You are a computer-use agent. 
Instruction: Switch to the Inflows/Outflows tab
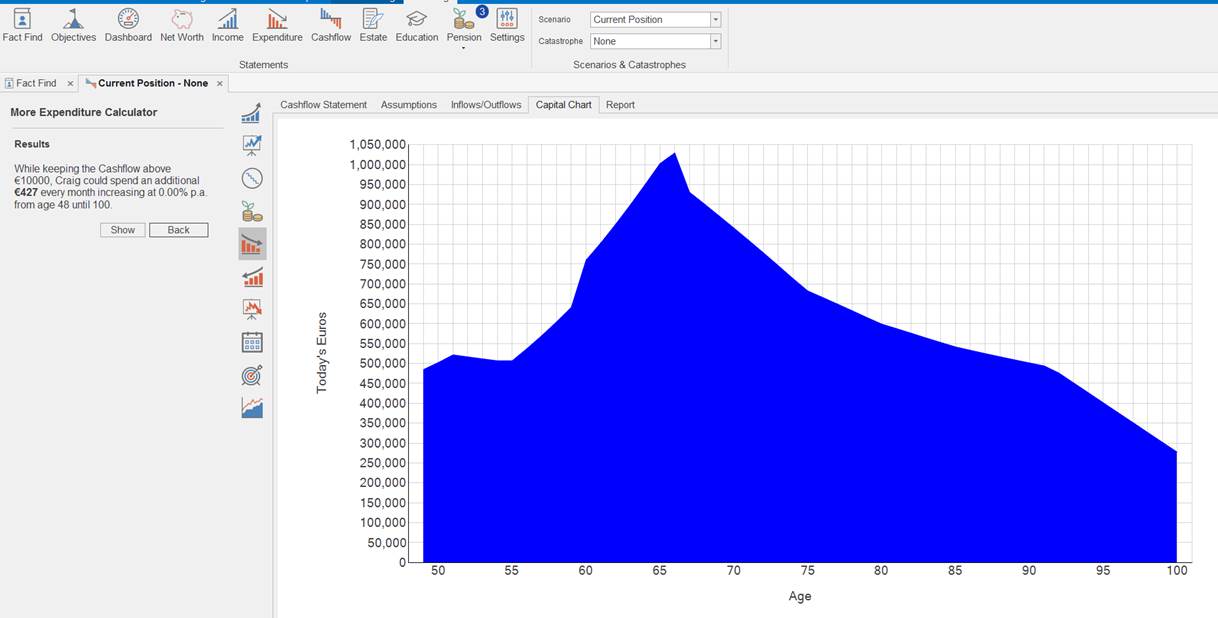[486, 105]
